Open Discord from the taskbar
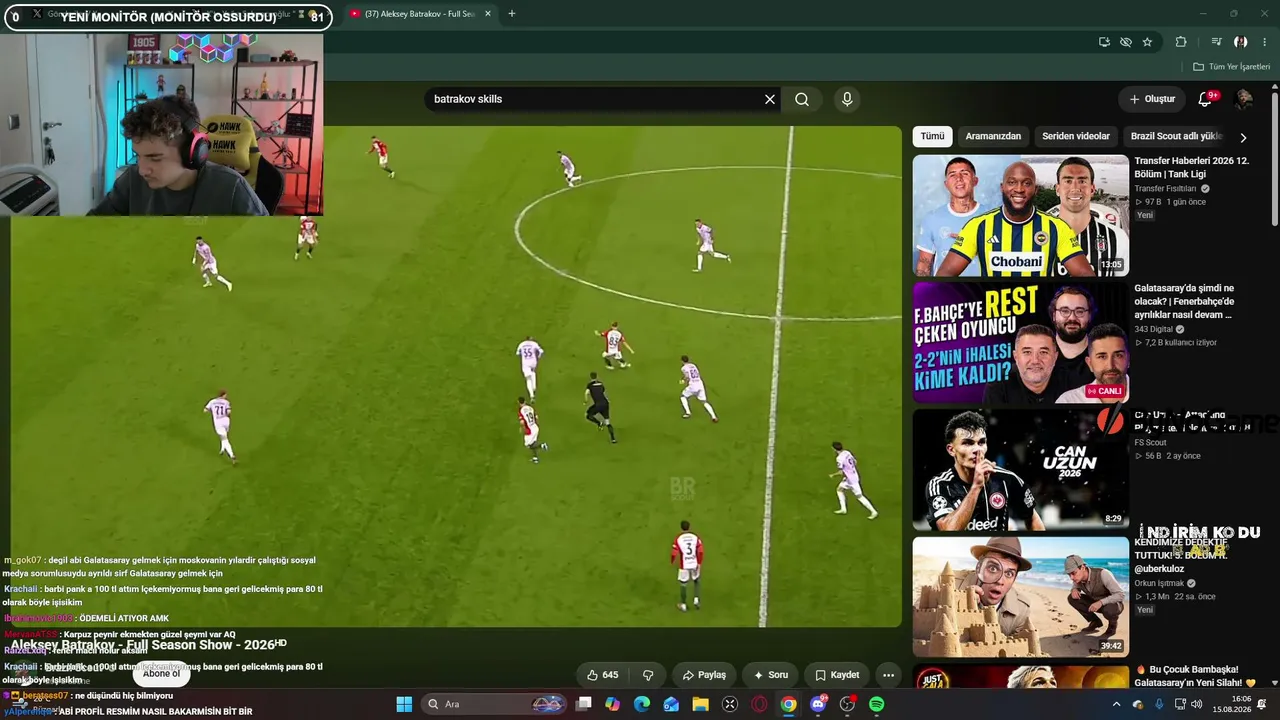This screenshot has height=720, width=1280. click(x=818, y=704)
